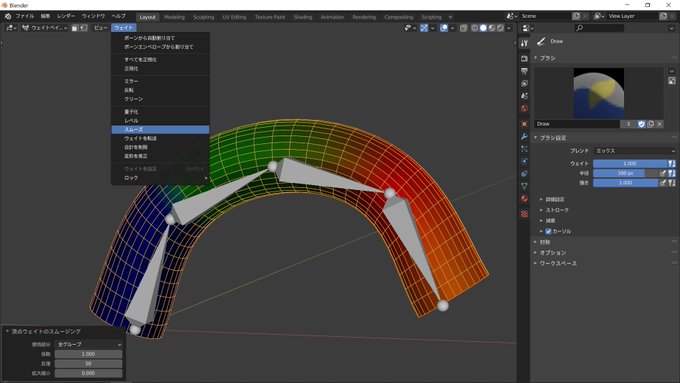Select material preview shading

coord(491,28)
